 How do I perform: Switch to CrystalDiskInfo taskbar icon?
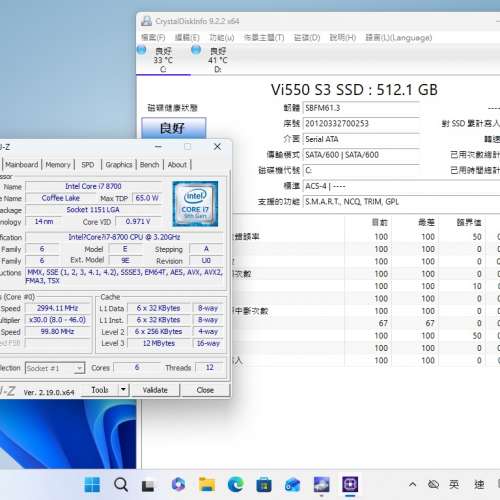pos(321,484)
